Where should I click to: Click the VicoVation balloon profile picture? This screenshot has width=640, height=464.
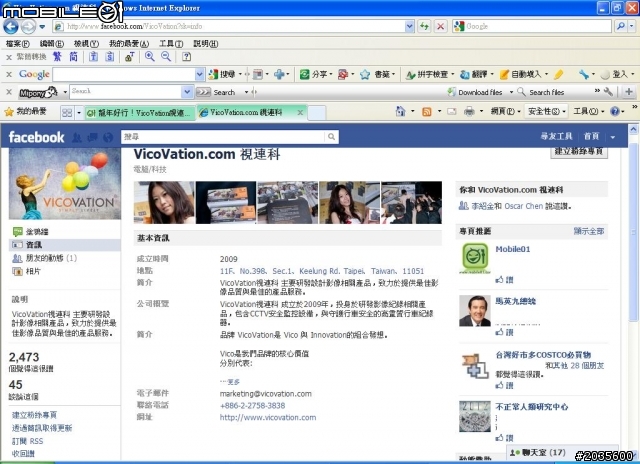65,184
